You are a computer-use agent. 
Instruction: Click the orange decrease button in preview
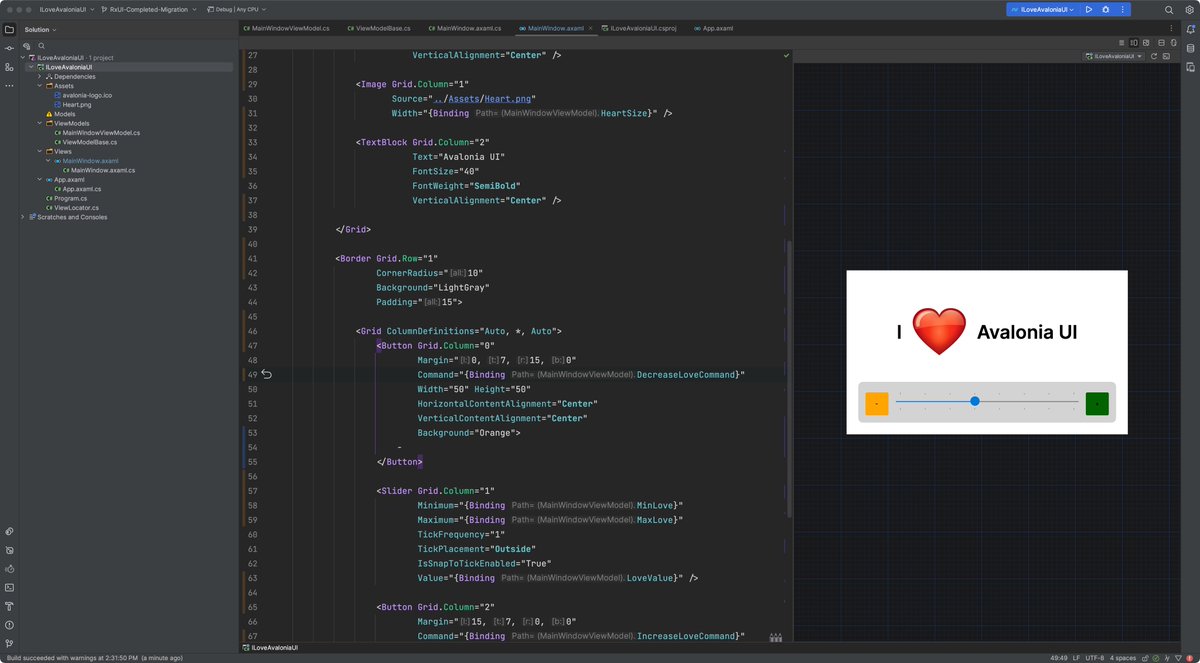click(x=877, y=404)
